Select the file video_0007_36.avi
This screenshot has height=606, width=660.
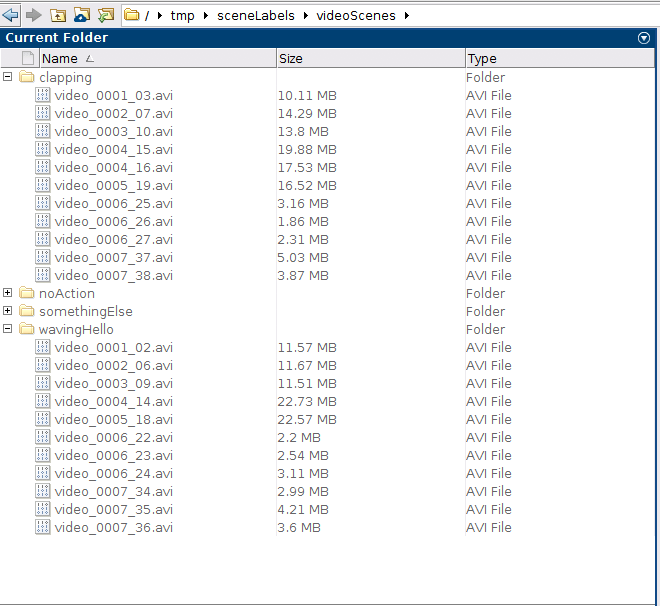tap(113, 527)
